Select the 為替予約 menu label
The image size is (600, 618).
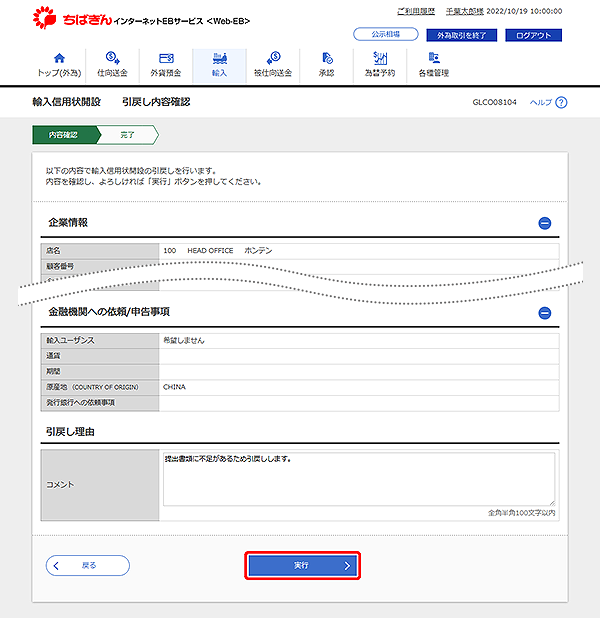point(380,73)
